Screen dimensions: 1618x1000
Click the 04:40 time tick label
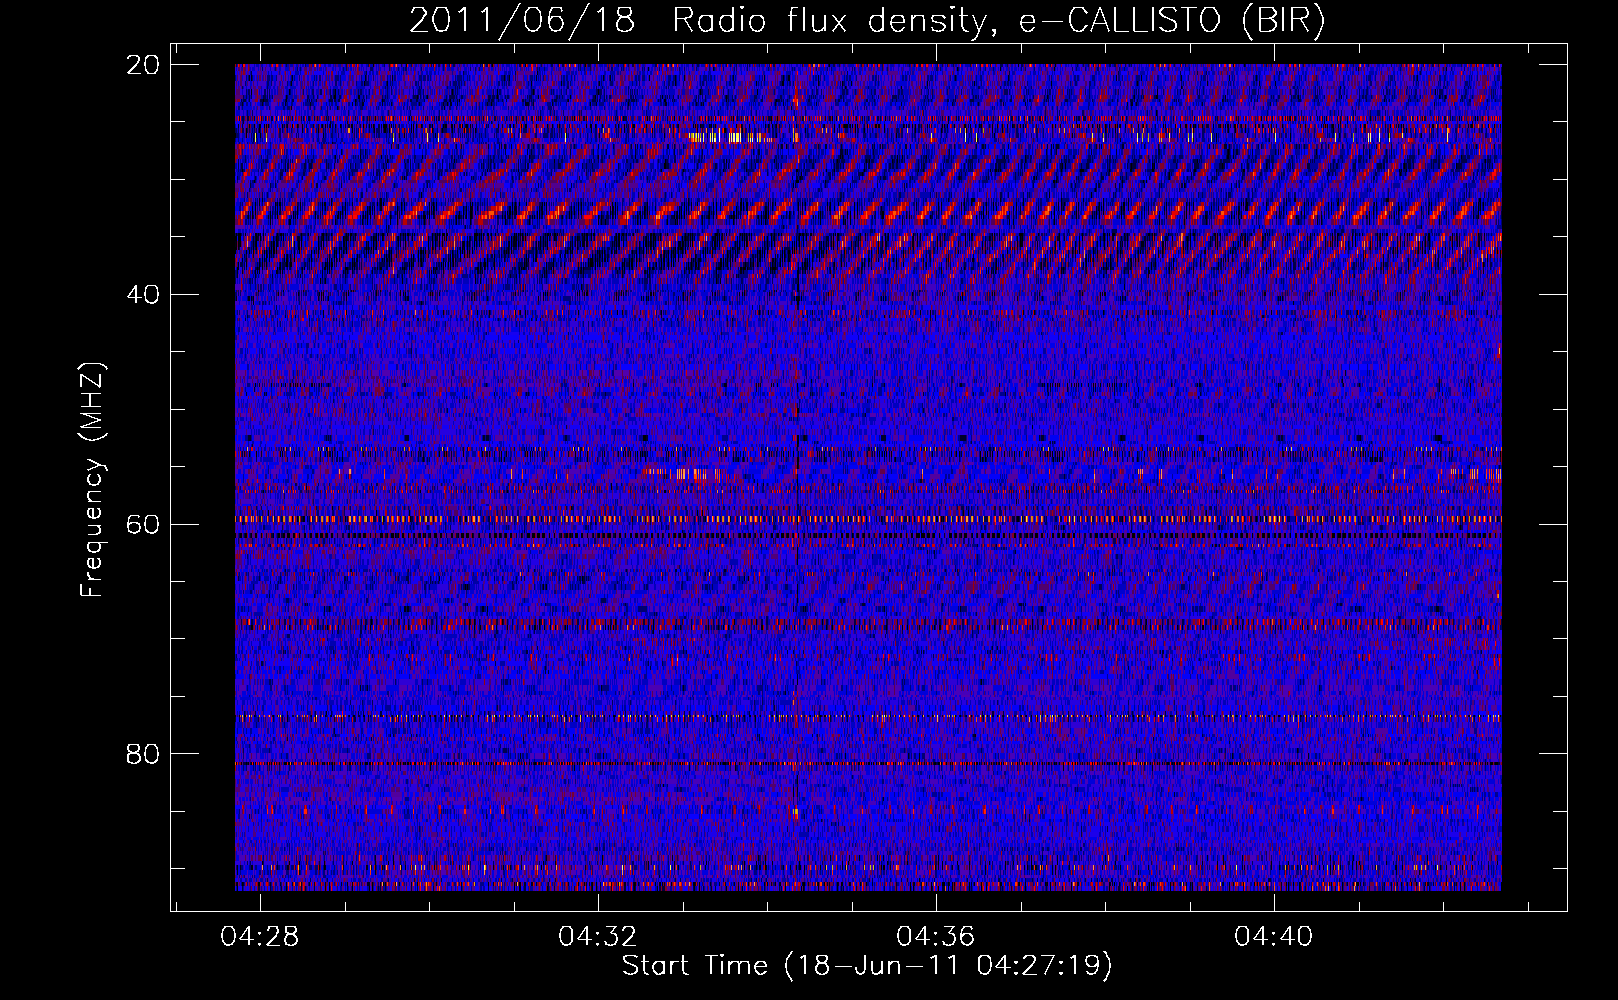coord(1274,937)
